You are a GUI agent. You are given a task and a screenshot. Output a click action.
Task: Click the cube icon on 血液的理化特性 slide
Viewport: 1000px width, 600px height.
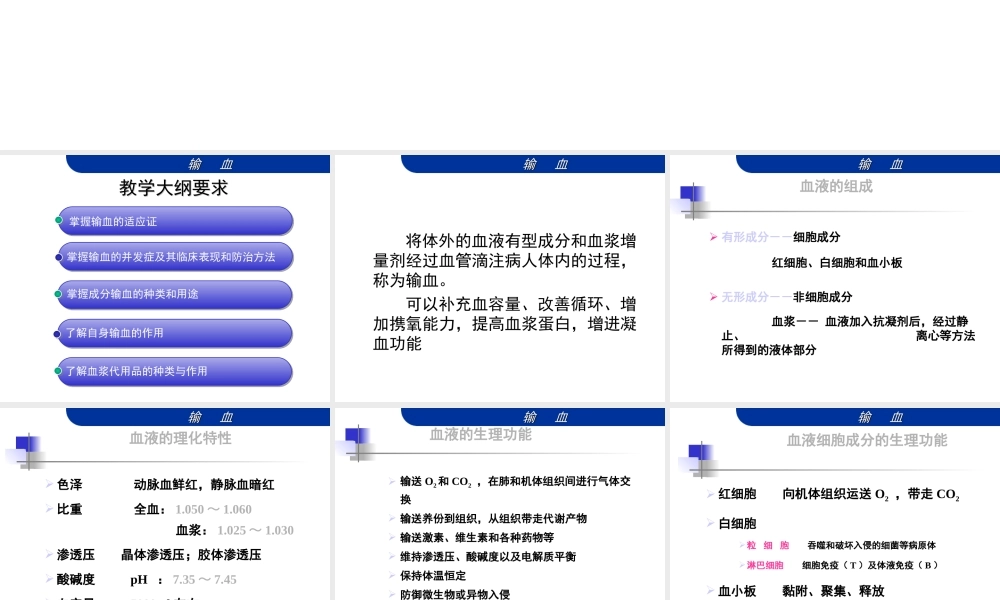pos(28,446)
